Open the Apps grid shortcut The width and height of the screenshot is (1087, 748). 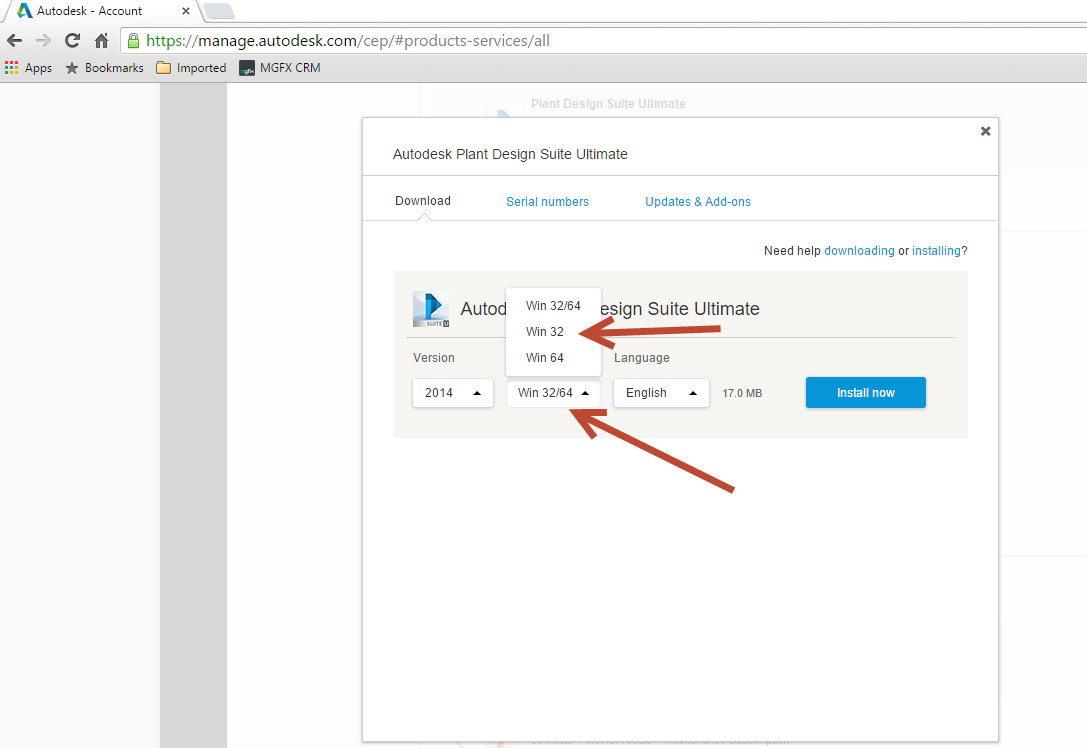[x=28, y=68]
